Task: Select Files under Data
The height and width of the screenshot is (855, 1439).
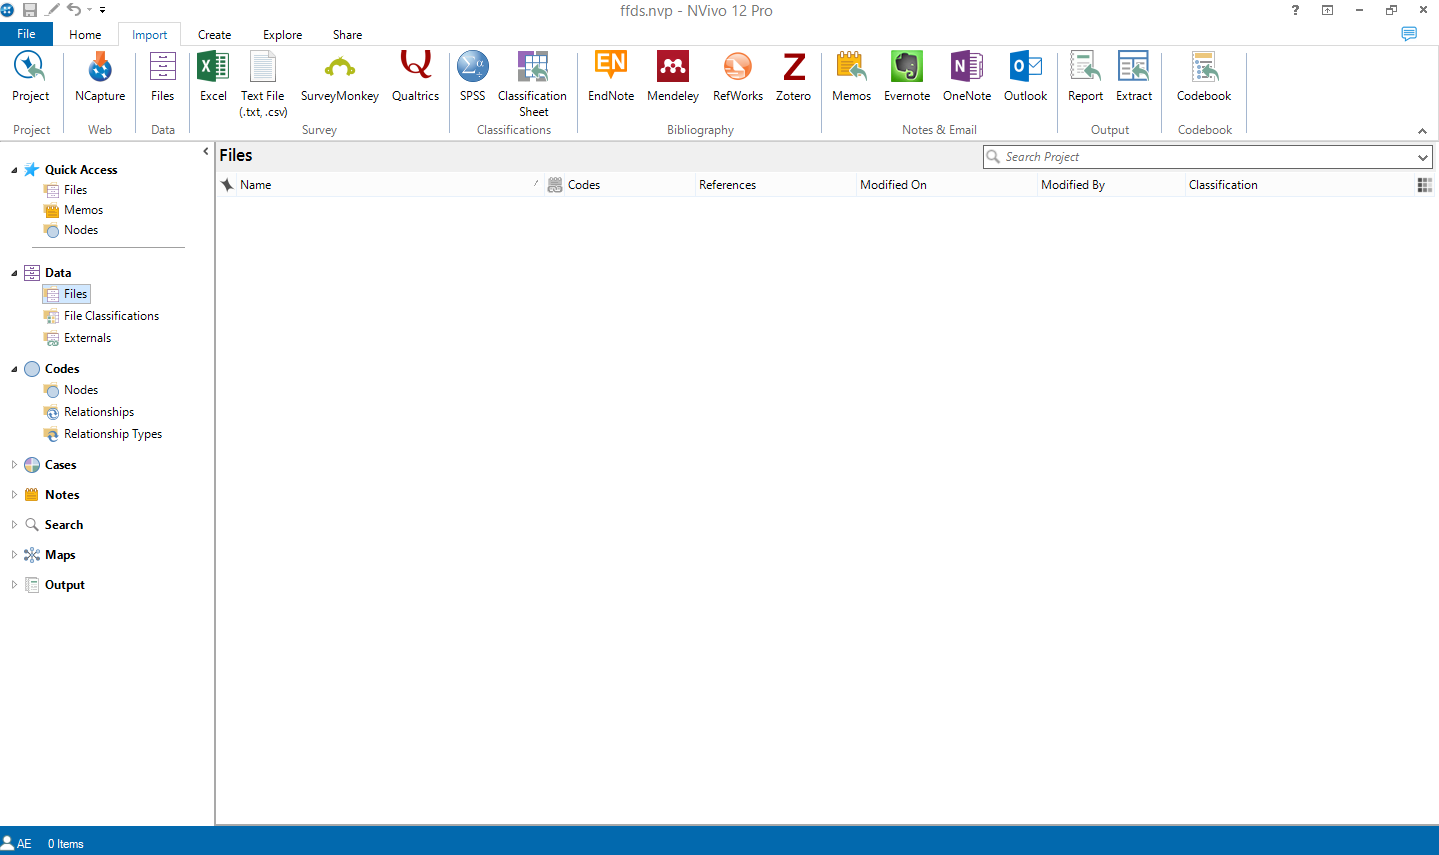Action: pos(66,294)
